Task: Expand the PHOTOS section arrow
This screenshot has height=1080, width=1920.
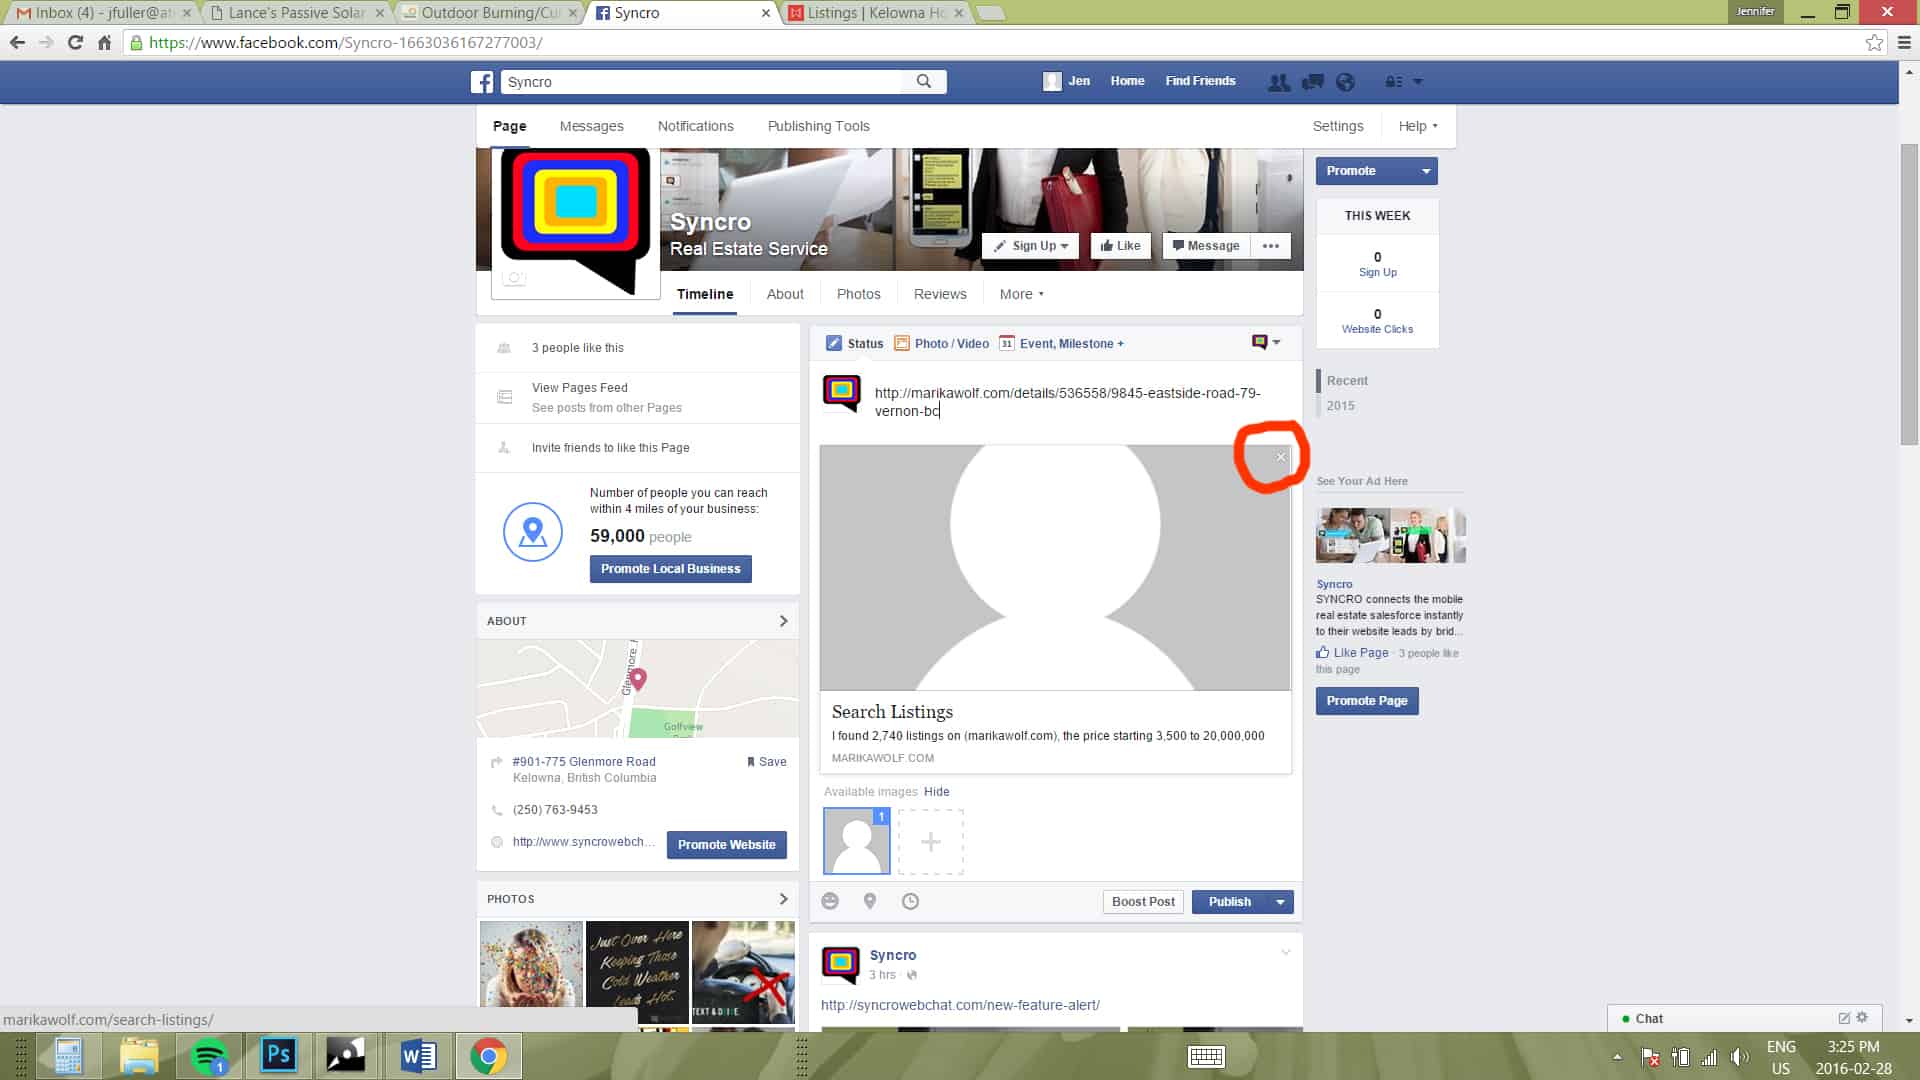Action: pyautogui.click(x=783, y=899)
